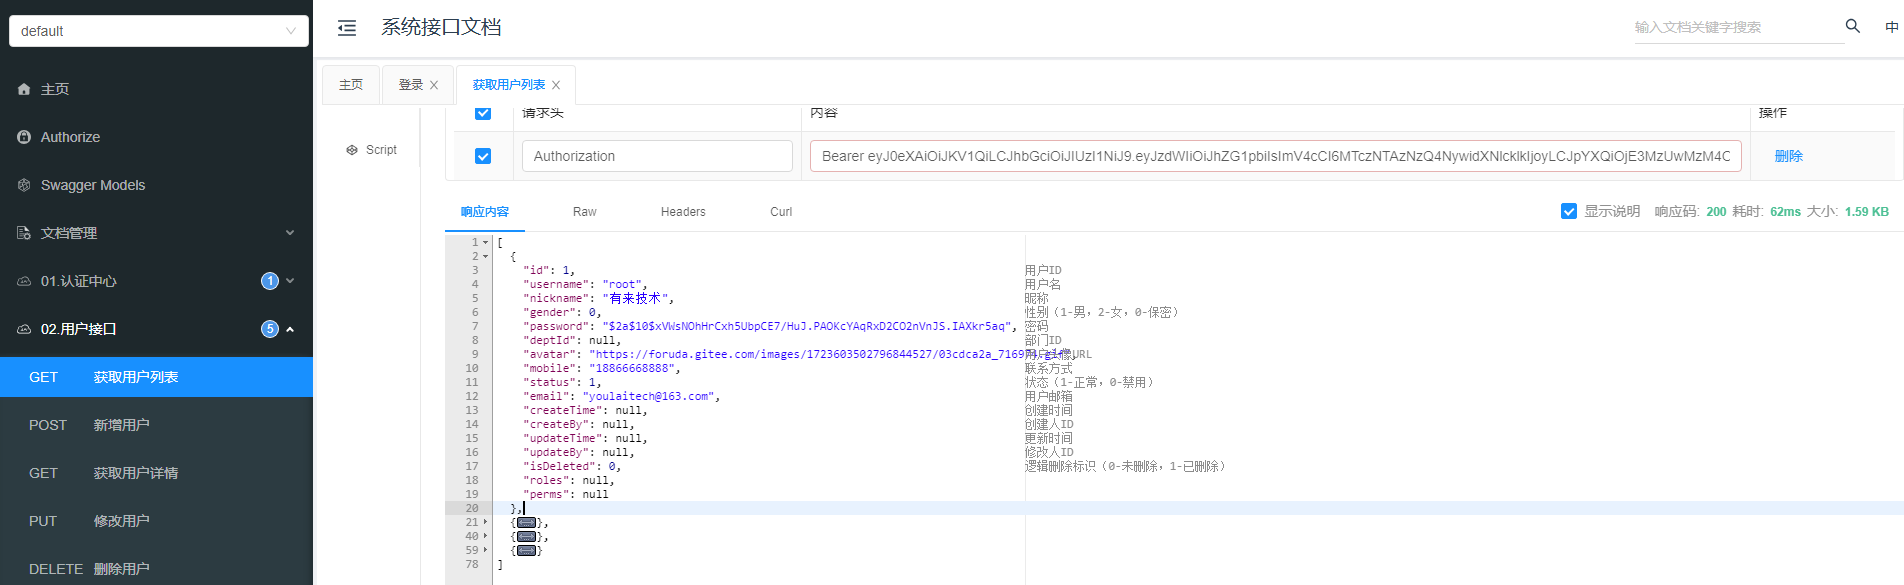The width and height of the screenshot is (1904, 585).
Task: Click the search magnifier icon
Action: [1853, 26]
